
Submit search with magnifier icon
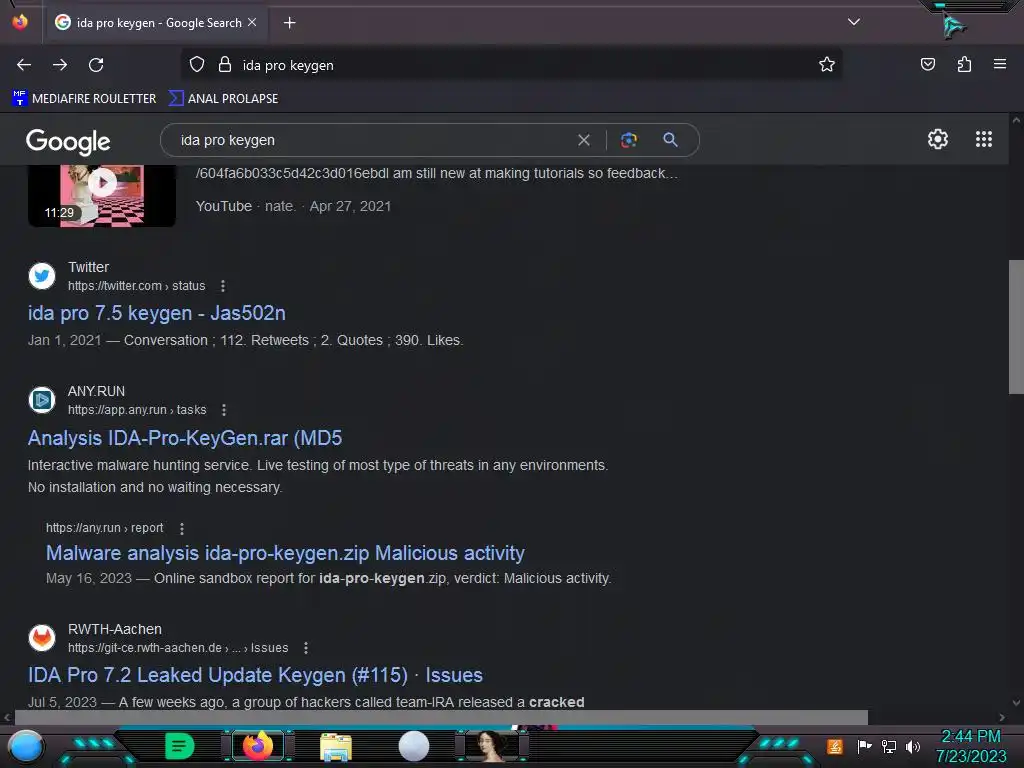[x=670, y=140]
